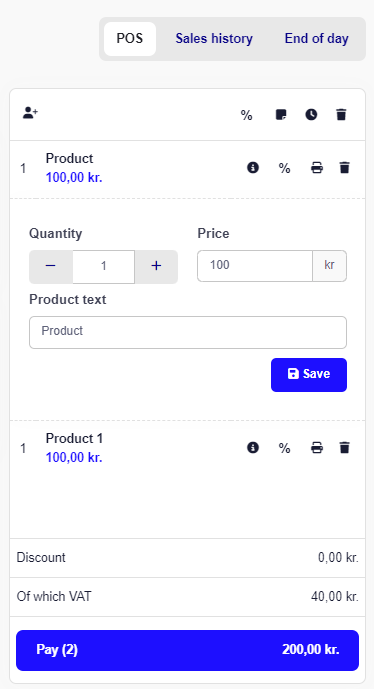Open the clock icon in order header
374x689 pixels.
(x=312, y=115)
